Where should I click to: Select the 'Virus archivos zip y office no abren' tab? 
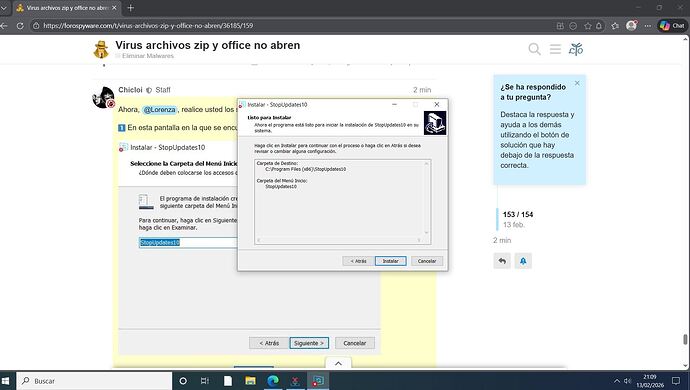[66, 8]
